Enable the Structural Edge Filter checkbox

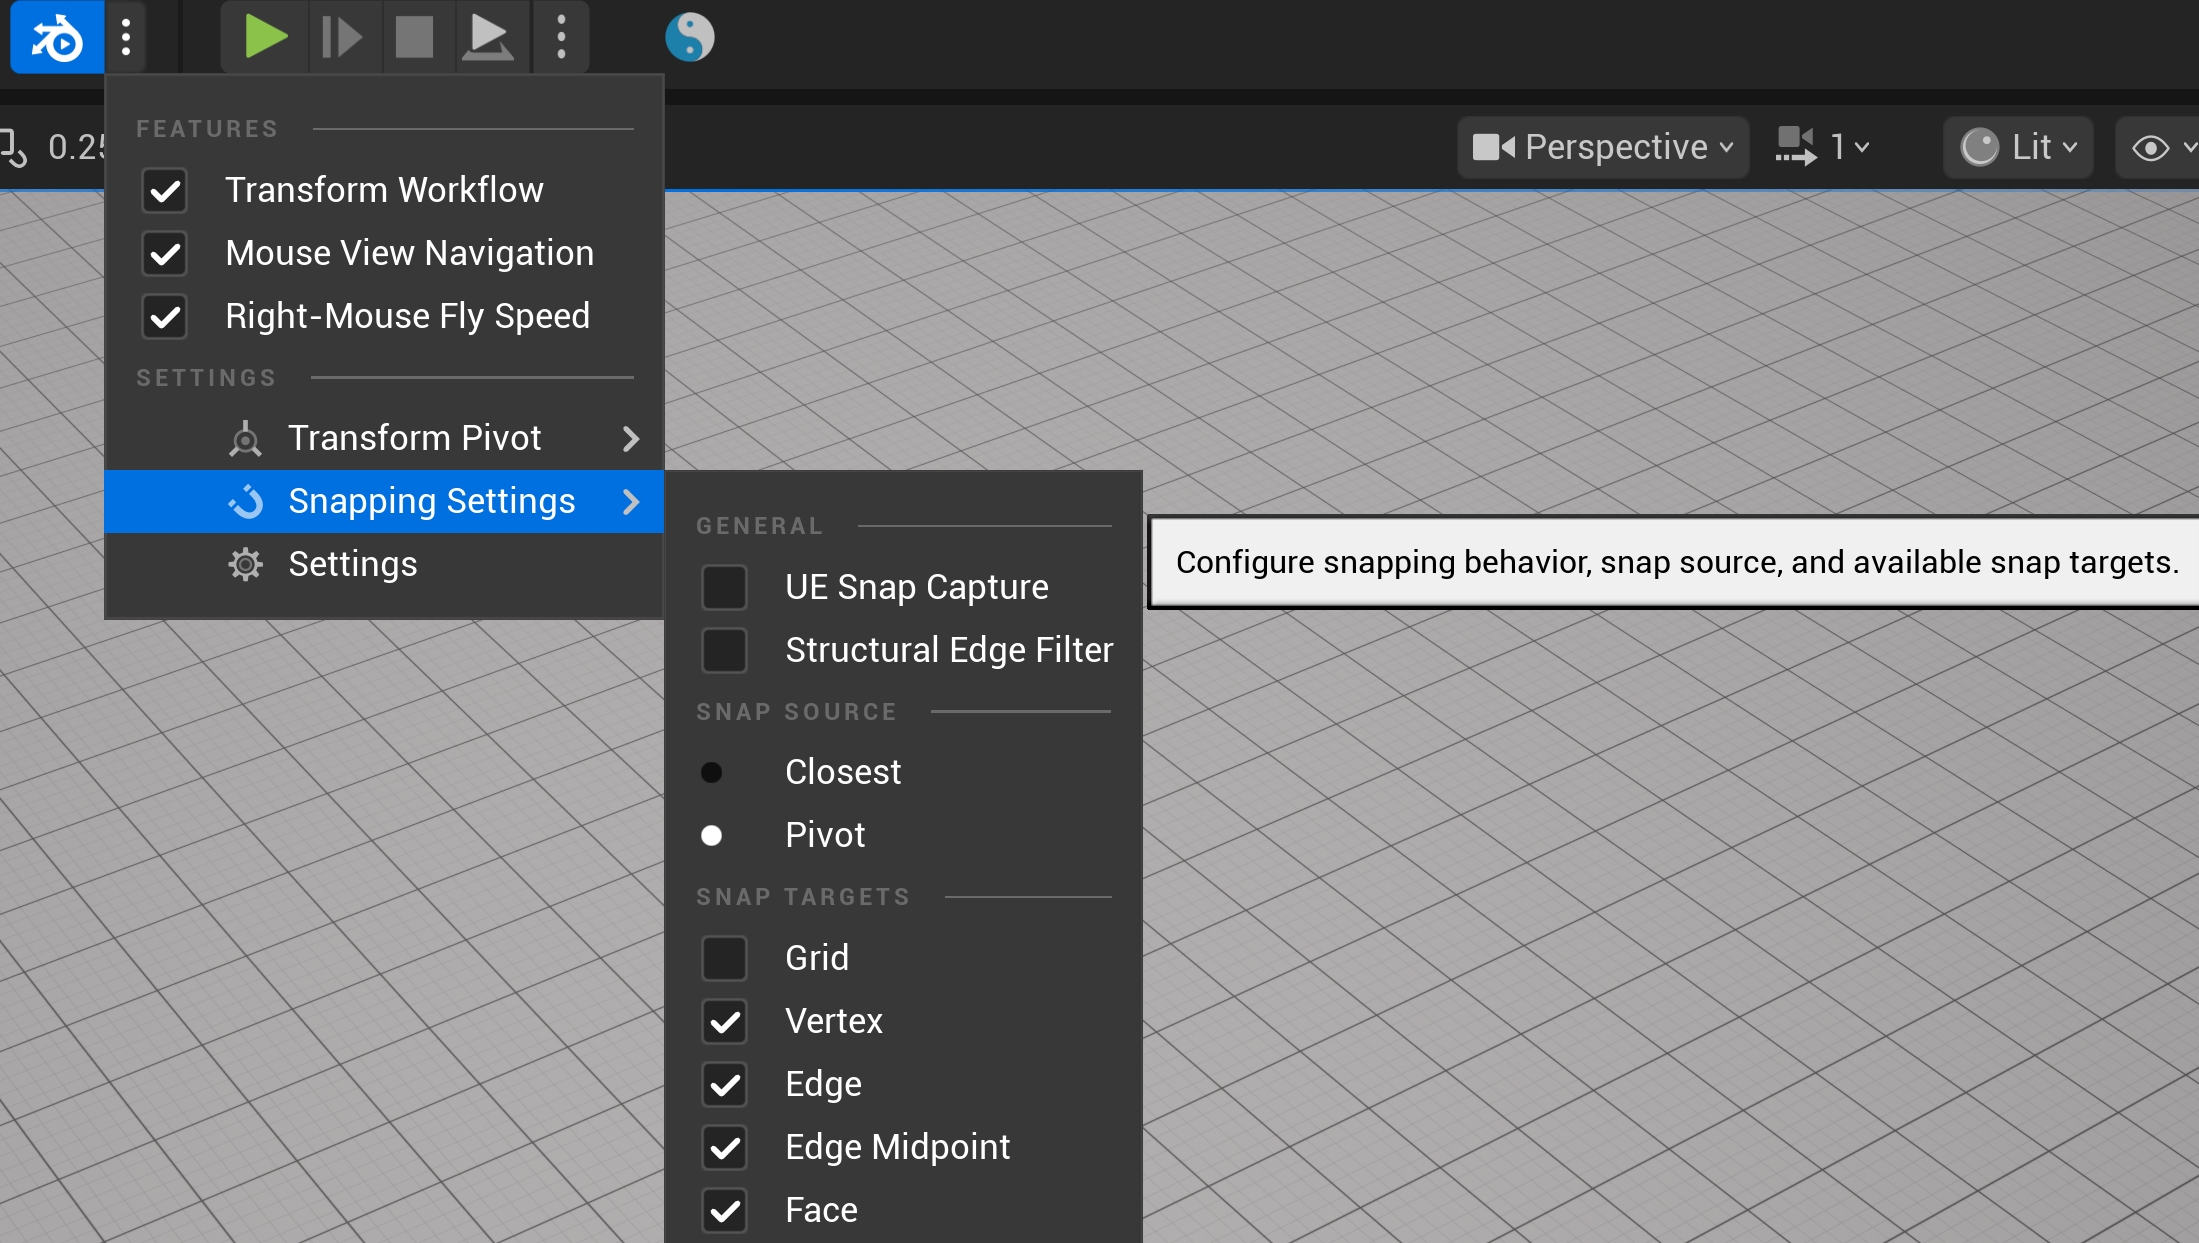[x=724, y=650]
